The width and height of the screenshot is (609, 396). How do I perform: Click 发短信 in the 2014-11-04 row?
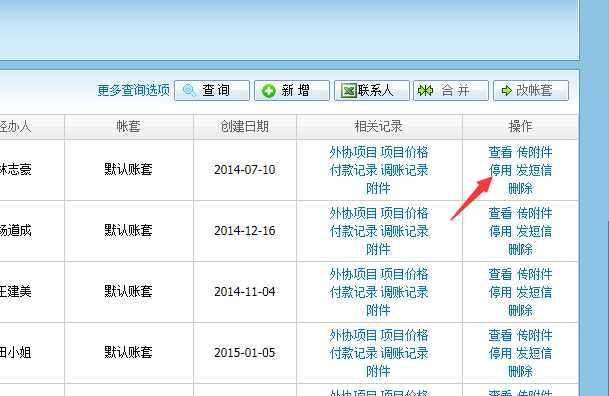tap(534, 292)
